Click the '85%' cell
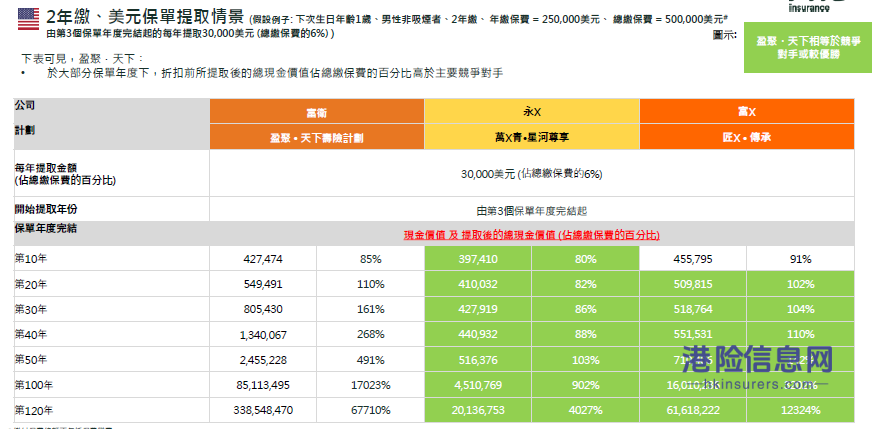Viewport: 872px width, 429px height. 370,259
